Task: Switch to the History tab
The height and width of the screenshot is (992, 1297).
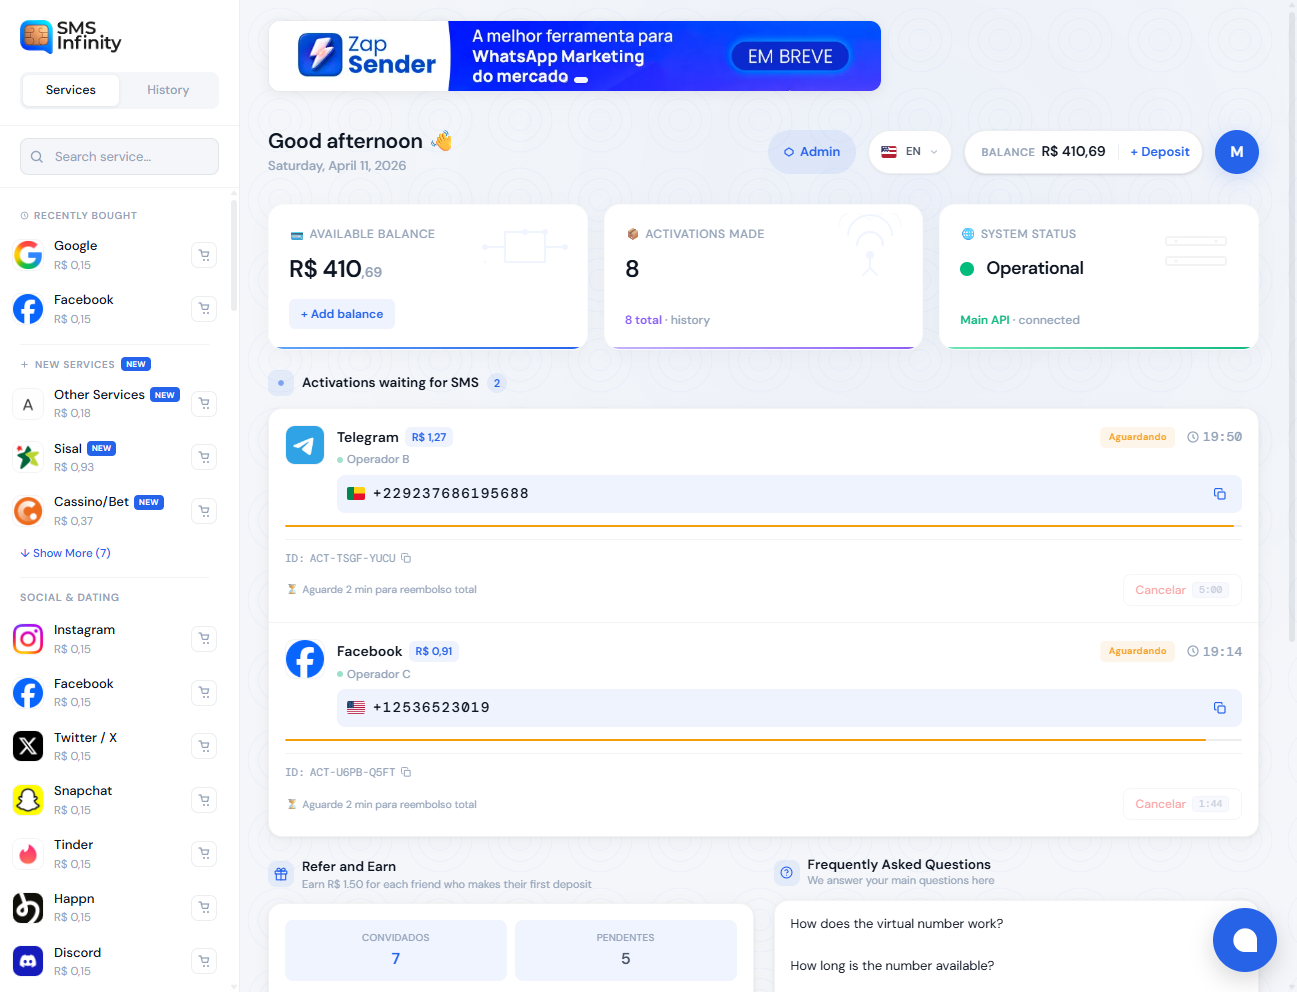Action: [x=168, y=90]
